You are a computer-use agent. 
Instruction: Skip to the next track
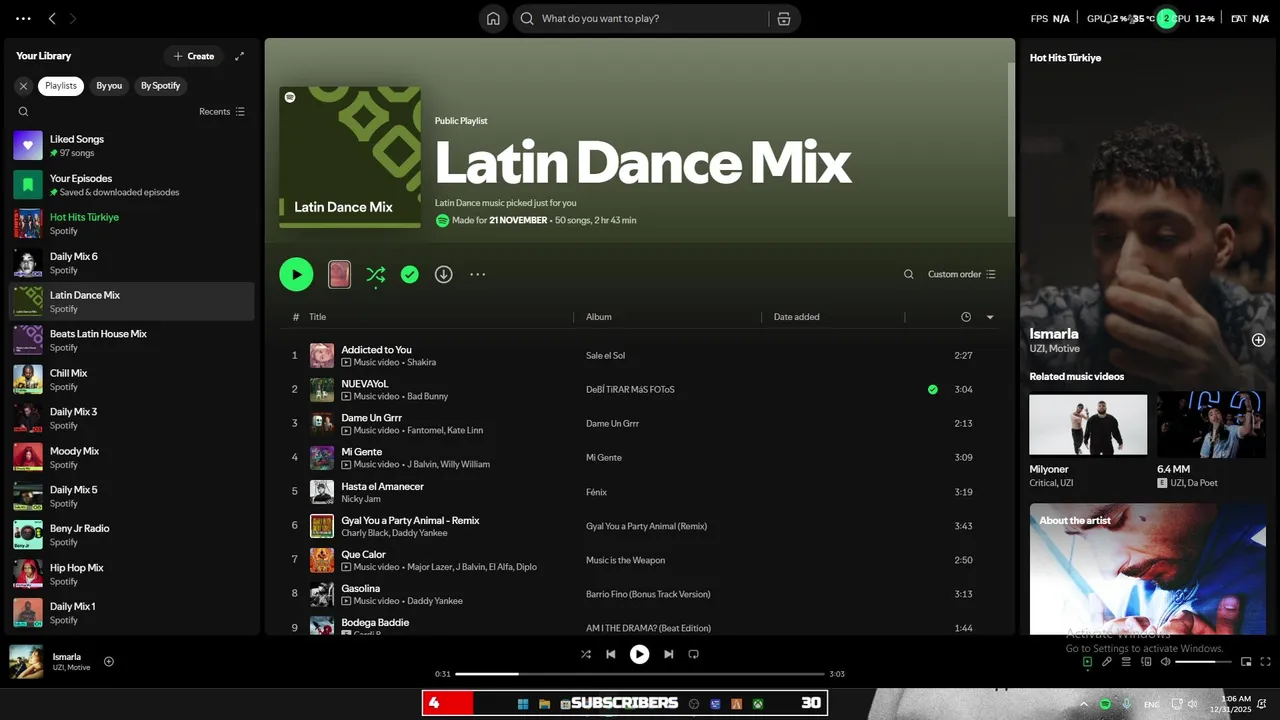point(668,654)
